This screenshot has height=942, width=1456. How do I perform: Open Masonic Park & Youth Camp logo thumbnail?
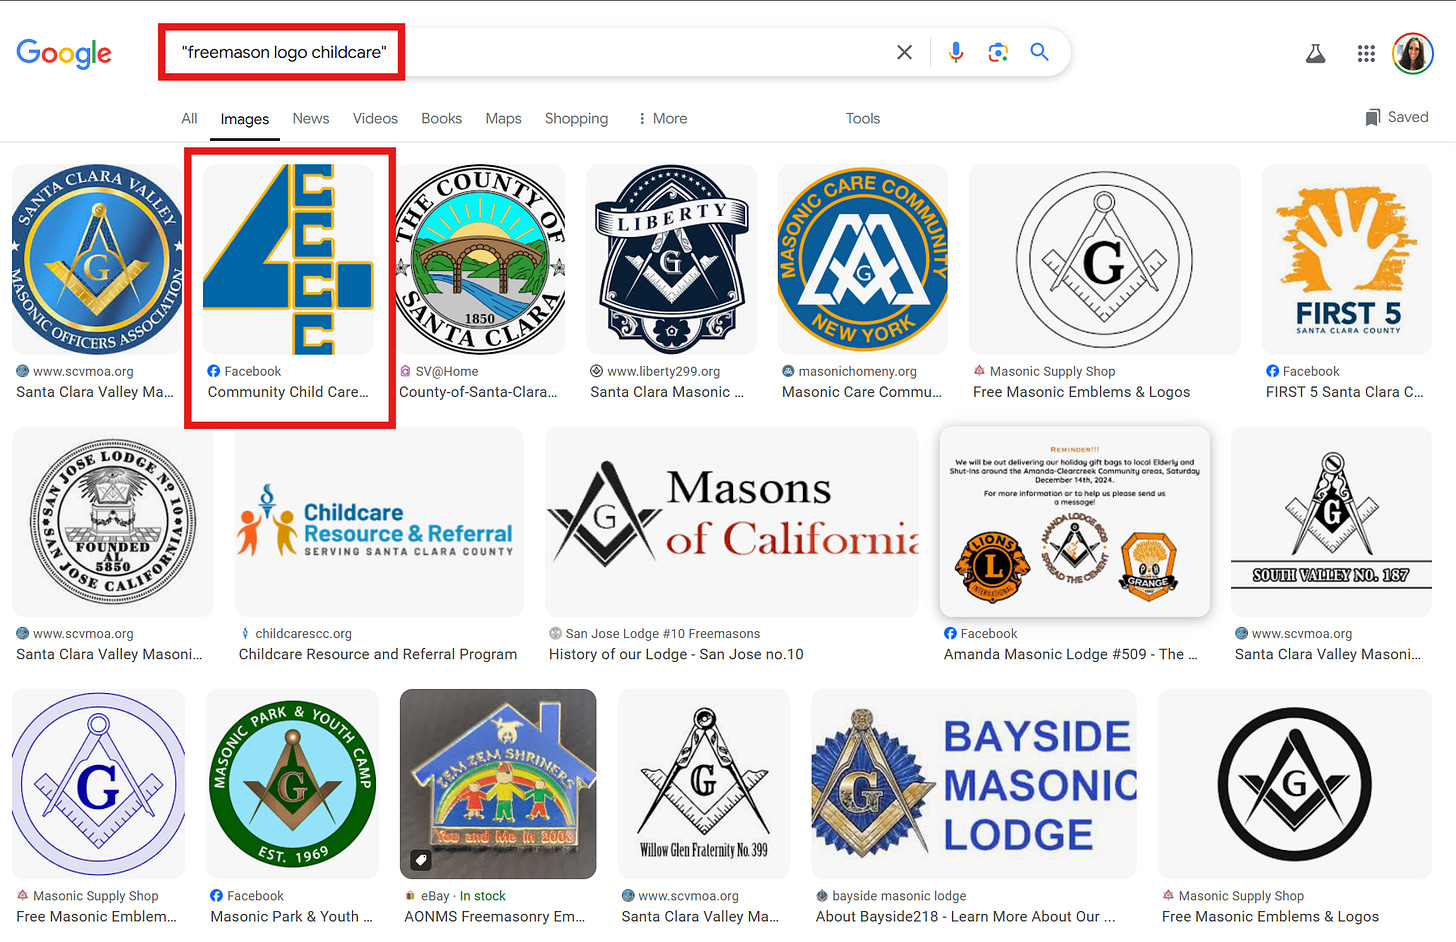292,784
